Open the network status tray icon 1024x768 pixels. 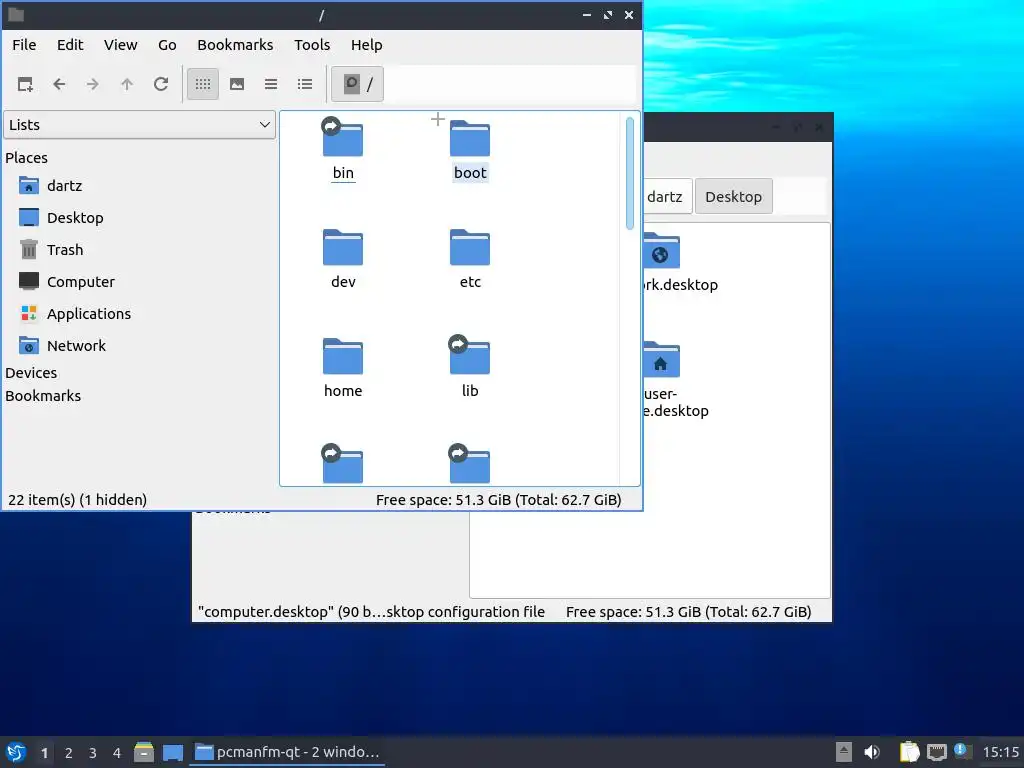coord(937,752)
